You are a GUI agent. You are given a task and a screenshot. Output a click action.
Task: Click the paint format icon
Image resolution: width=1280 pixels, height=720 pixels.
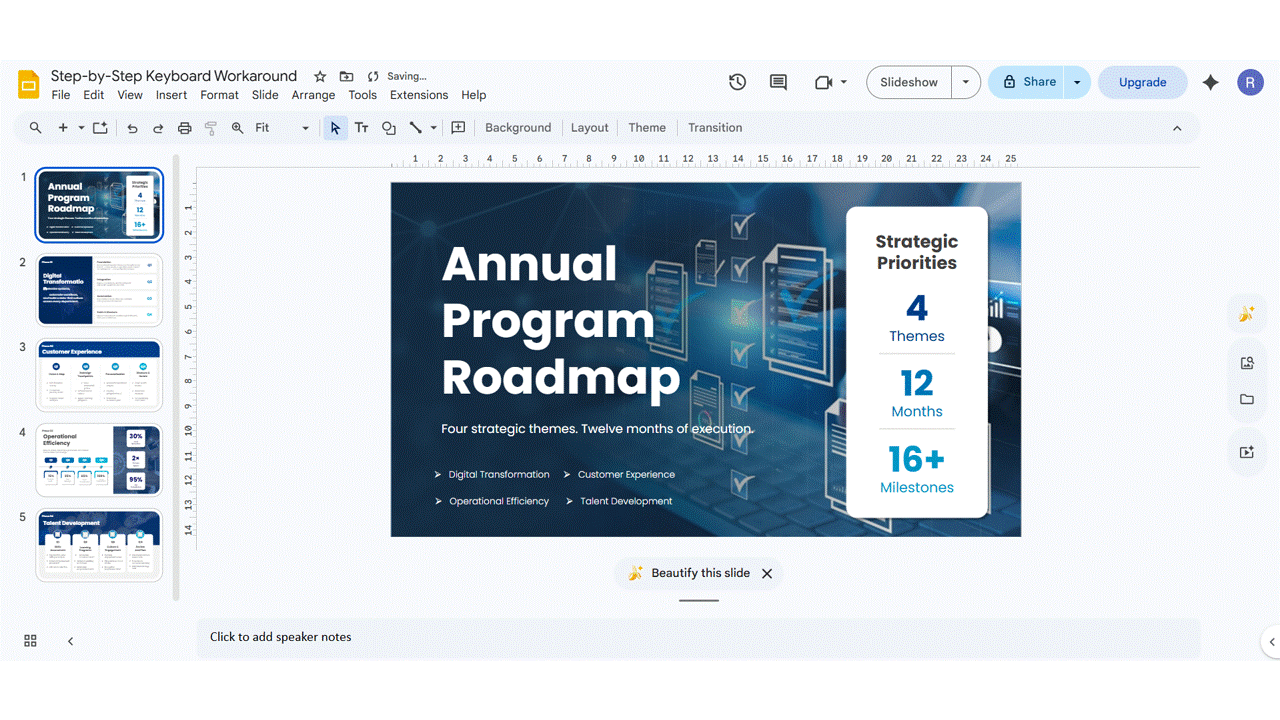pos(210,128)
